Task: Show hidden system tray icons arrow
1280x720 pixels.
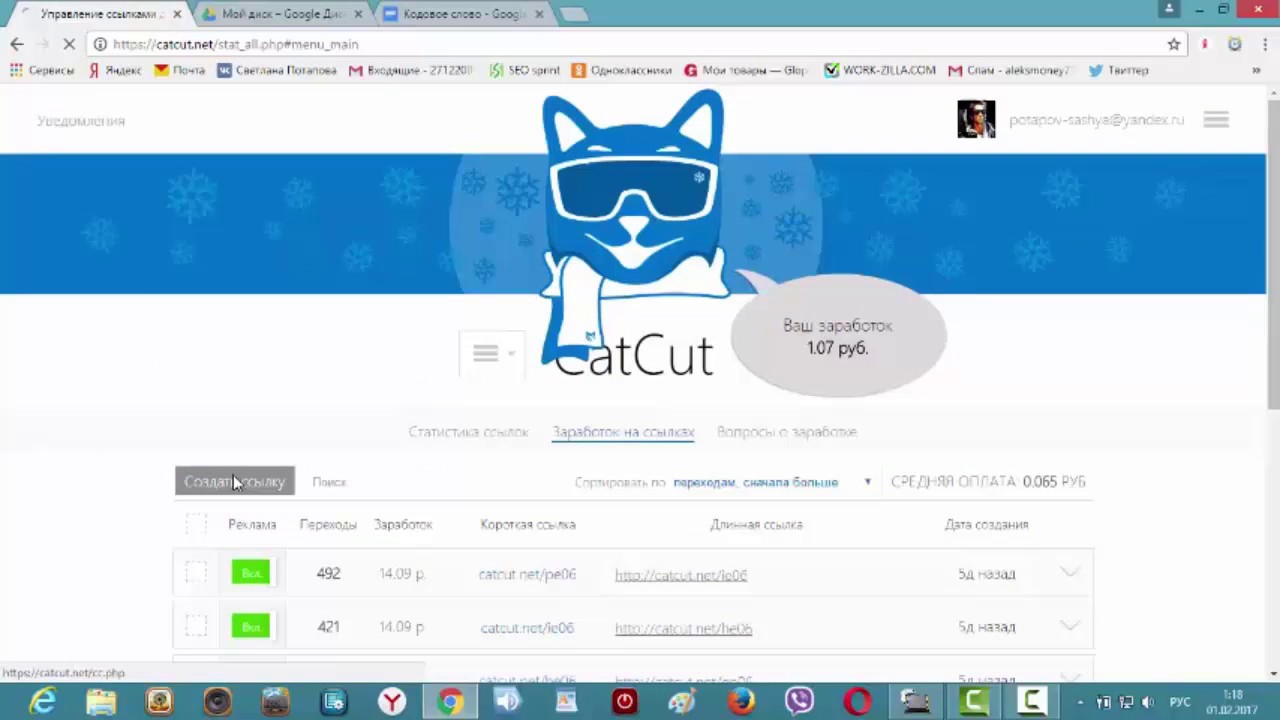Action: tap(1080, 702)
